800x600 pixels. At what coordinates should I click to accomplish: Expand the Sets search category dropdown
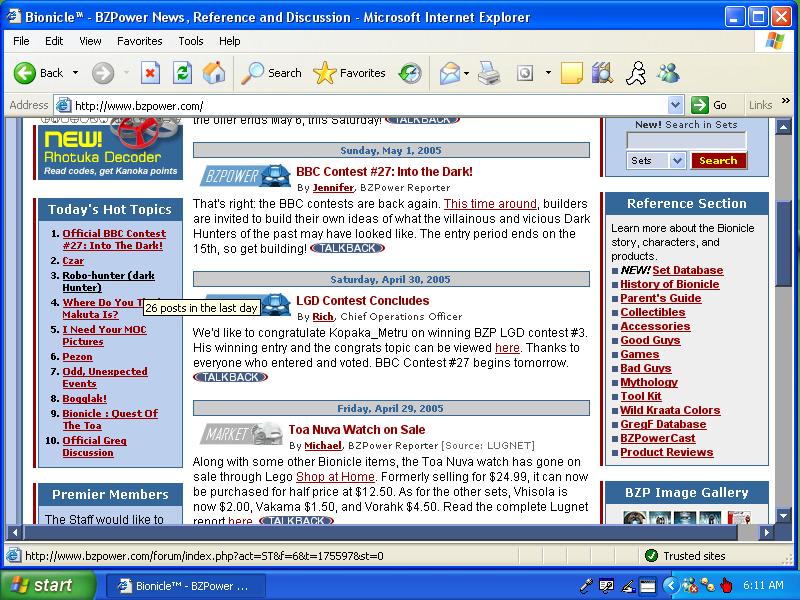pyautogui.click(x=677, y=161)
